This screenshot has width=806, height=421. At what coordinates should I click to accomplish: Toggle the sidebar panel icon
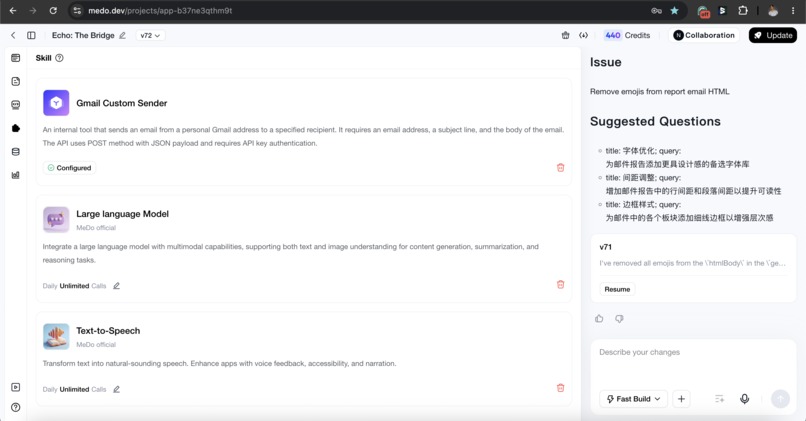(x=31, y=35)
